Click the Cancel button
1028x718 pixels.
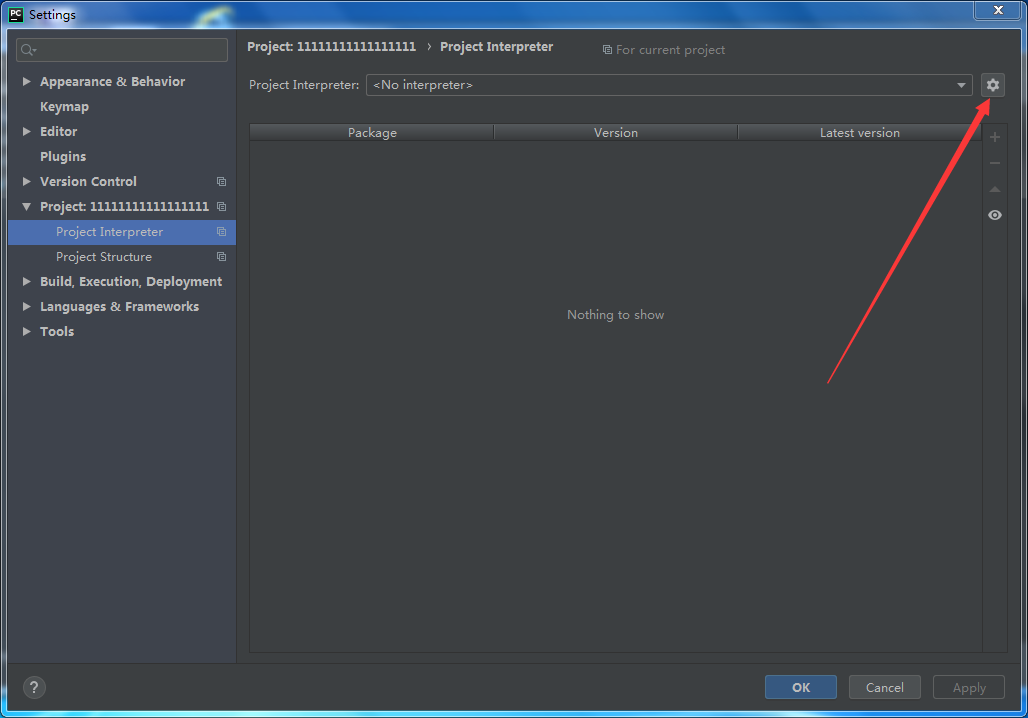point(884,687)
